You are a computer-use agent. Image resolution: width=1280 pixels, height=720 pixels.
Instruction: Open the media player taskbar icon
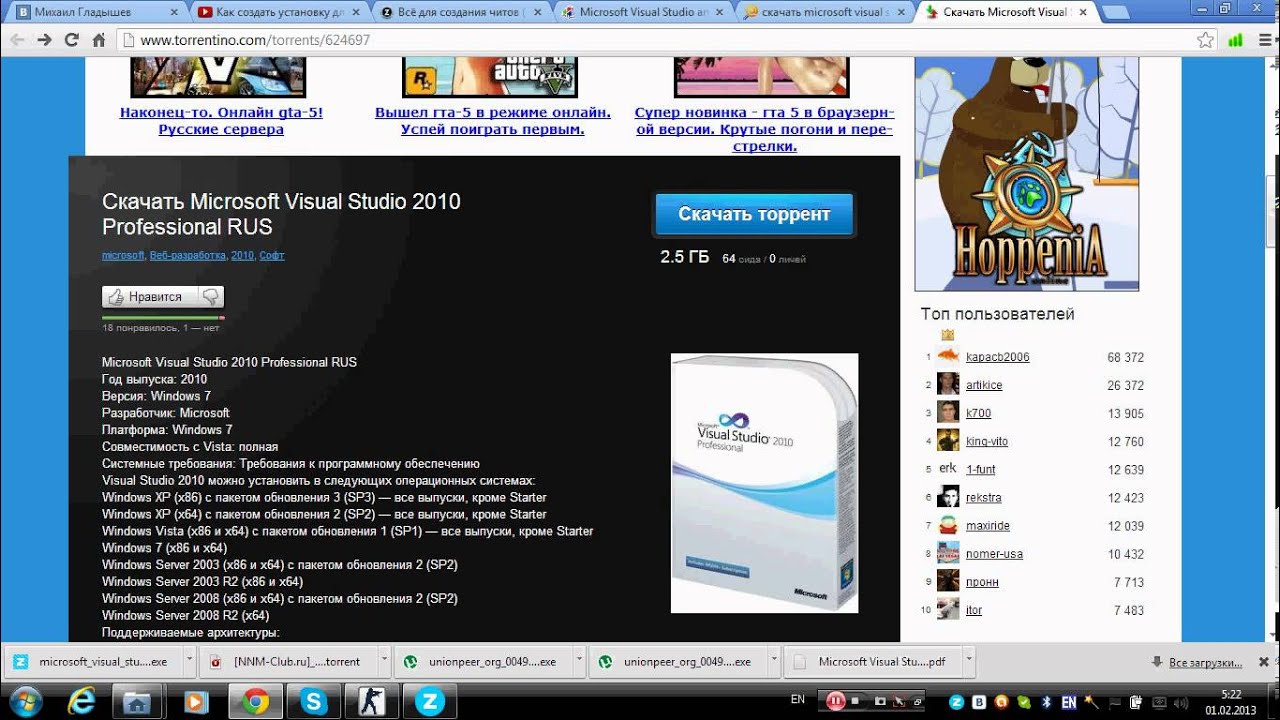coord(196,701)
